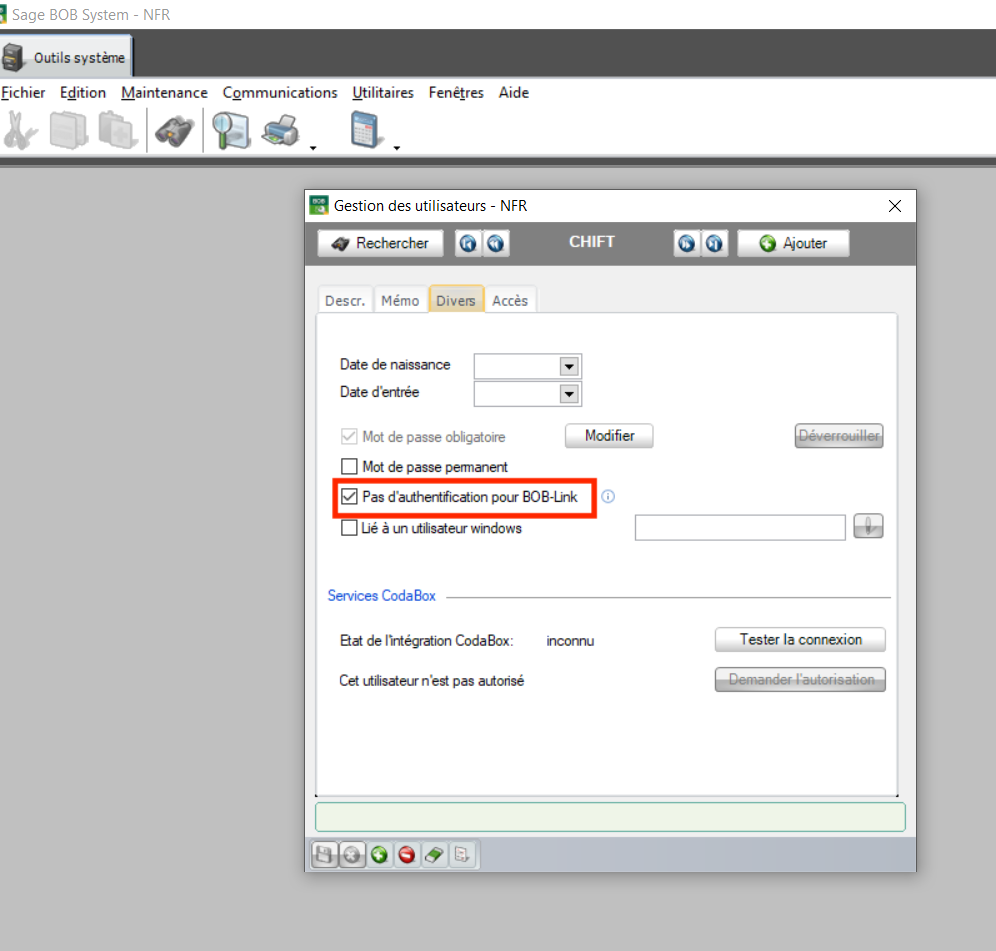Viewport: 996px width, 951px height.
Task: Click the Déverrouiller button
Action: coord(838,436)
